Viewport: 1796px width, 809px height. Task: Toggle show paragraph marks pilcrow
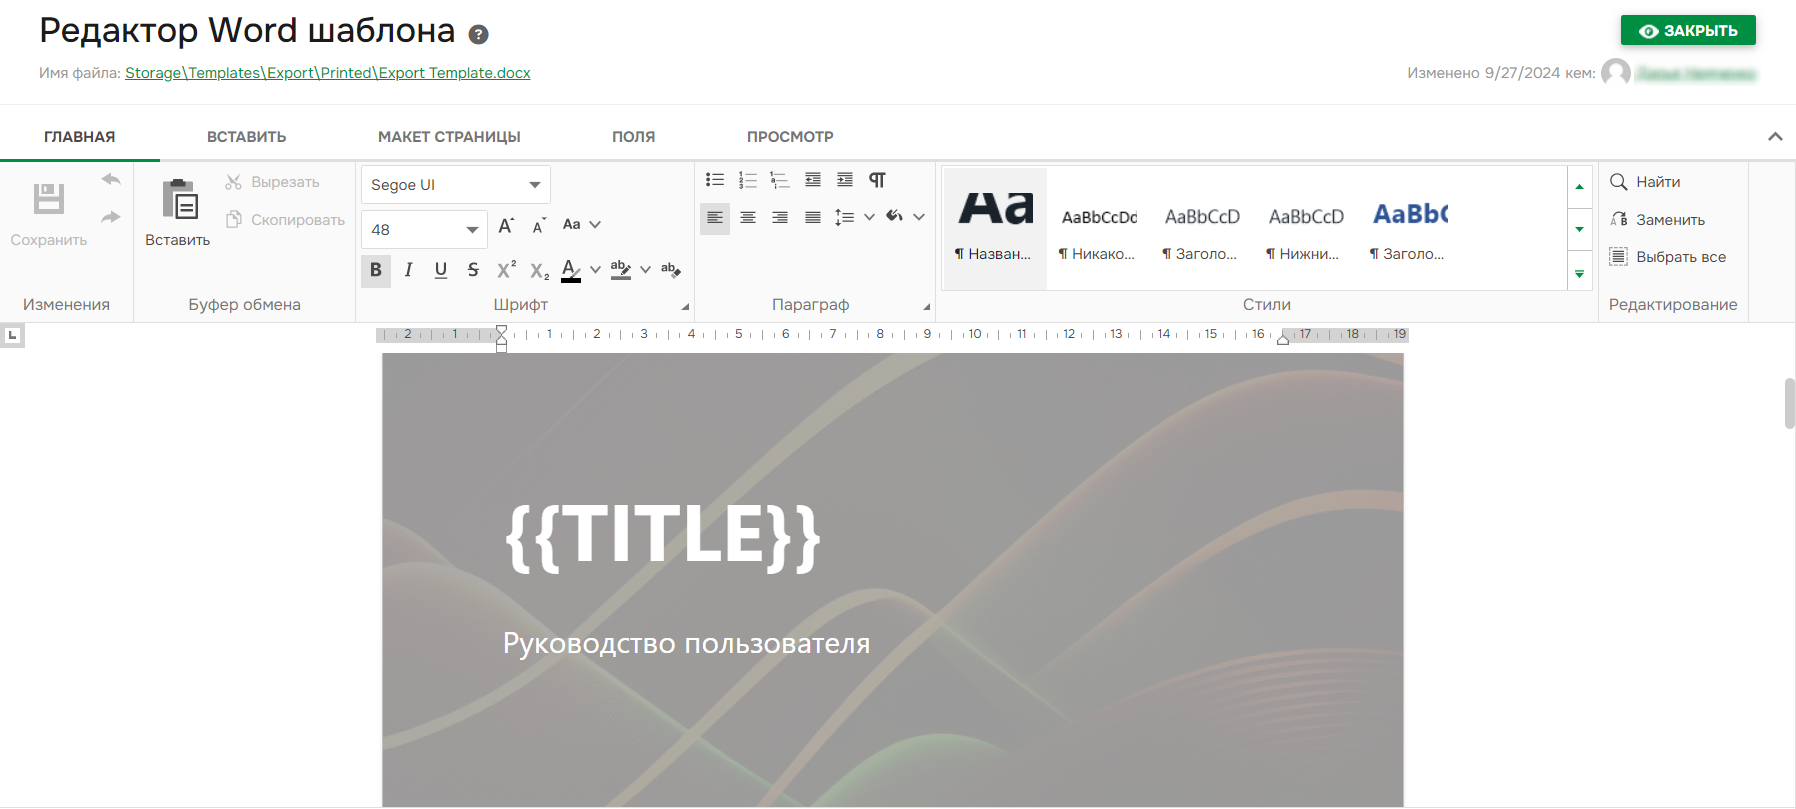pos(877,180)
